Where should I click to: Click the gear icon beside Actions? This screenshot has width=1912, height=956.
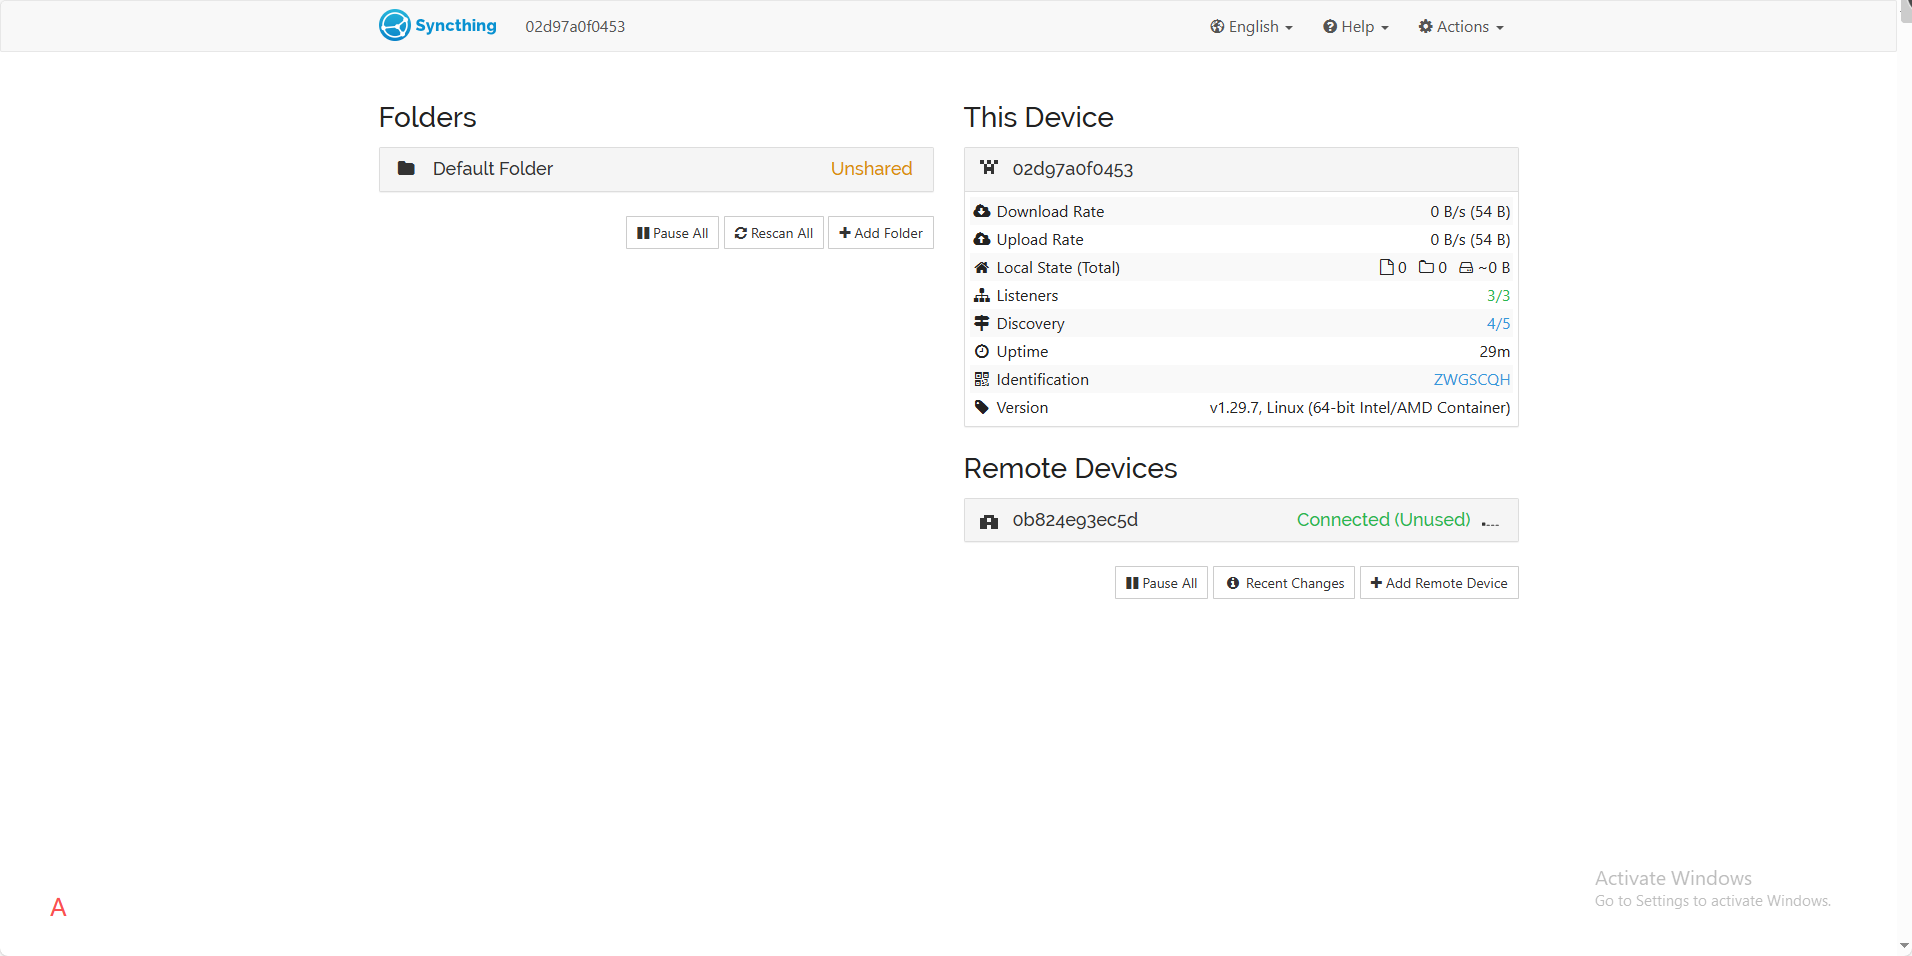point(1425,27)
